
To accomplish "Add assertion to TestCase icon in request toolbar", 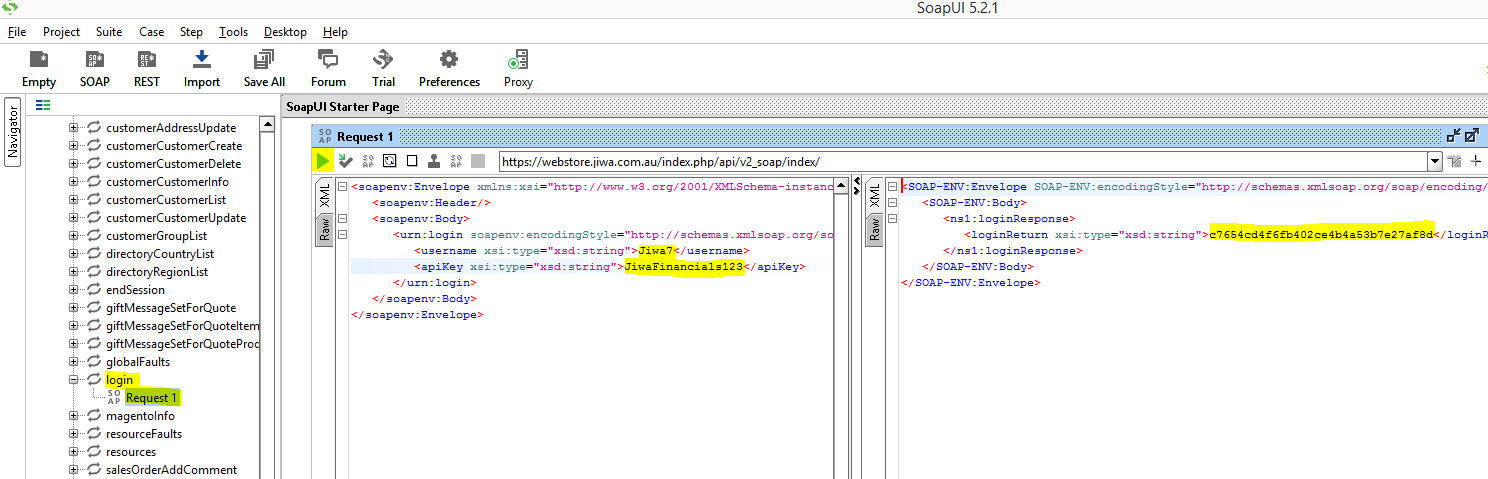I will (346, 161).
